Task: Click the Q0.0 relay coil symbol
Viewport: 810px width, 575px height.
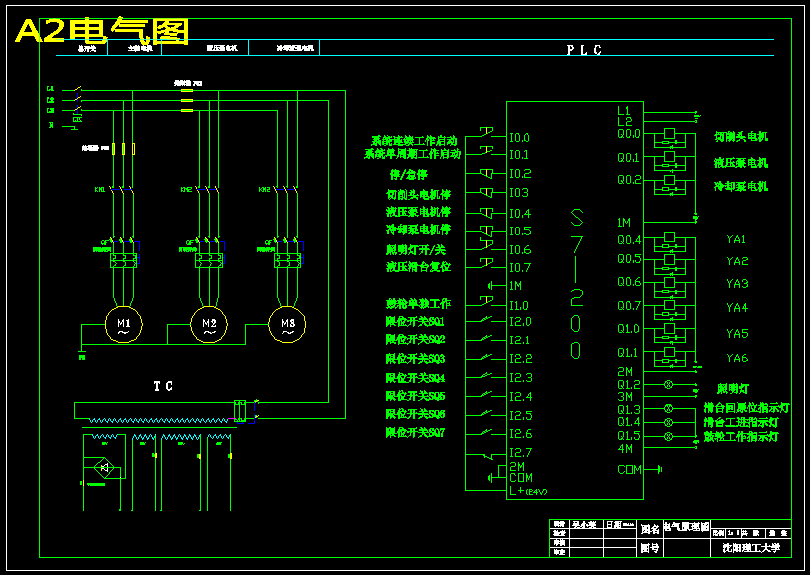Action: coord(669,133)
